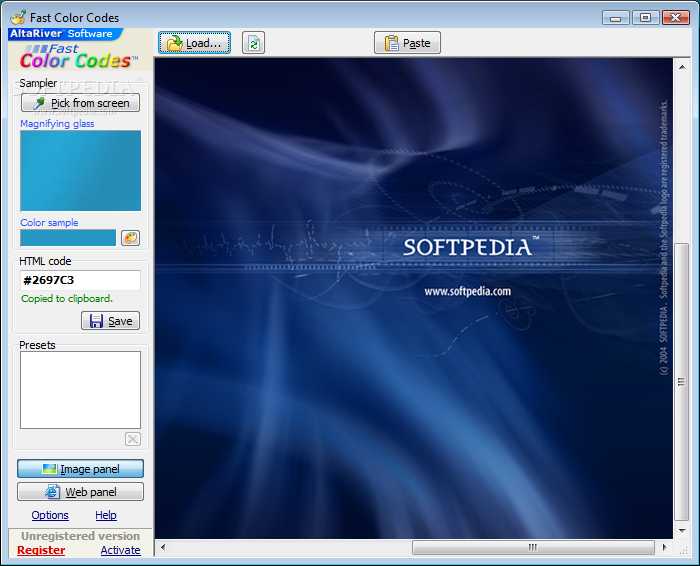Click inside the Presets list box
Viewport: 700px width, 566px height.
click(x=80, y=390)
